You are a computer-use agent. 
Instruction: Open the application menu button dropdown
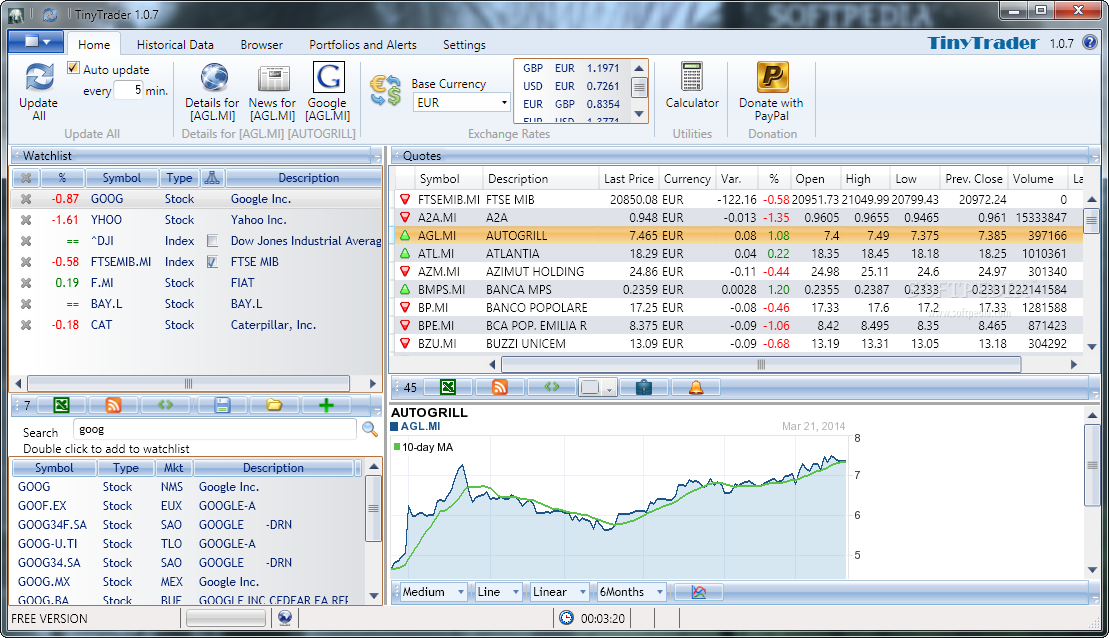pyautogui.click(x=37, y=42)
